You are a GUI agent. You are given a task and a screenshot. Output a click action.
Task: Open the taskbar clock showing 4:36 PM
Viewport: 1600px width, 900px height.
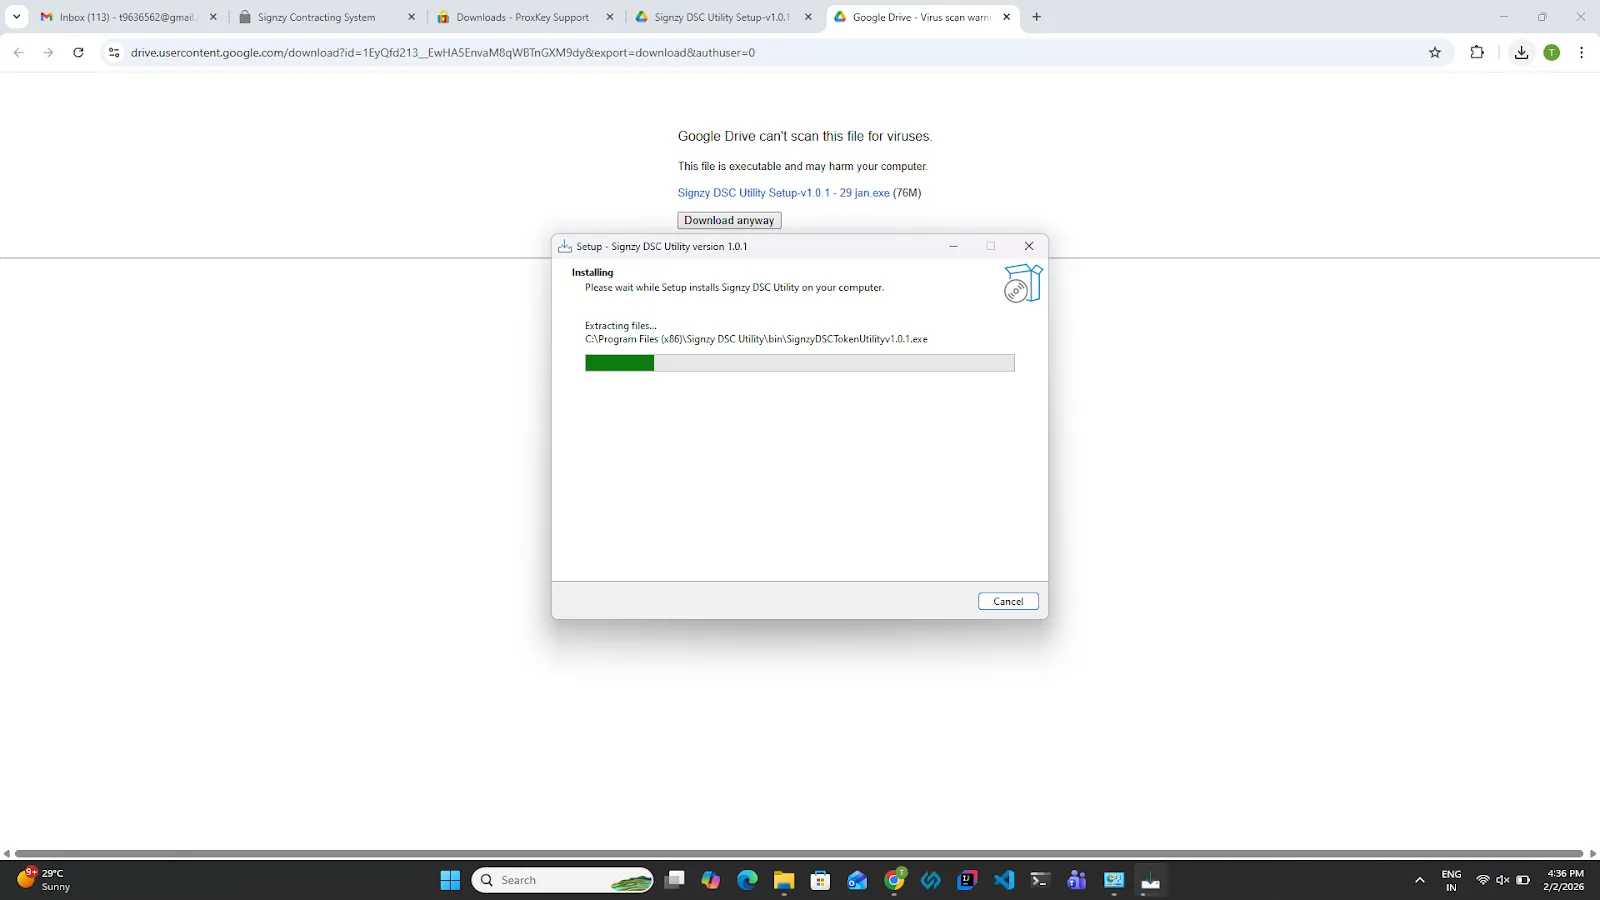(1564, 880)
